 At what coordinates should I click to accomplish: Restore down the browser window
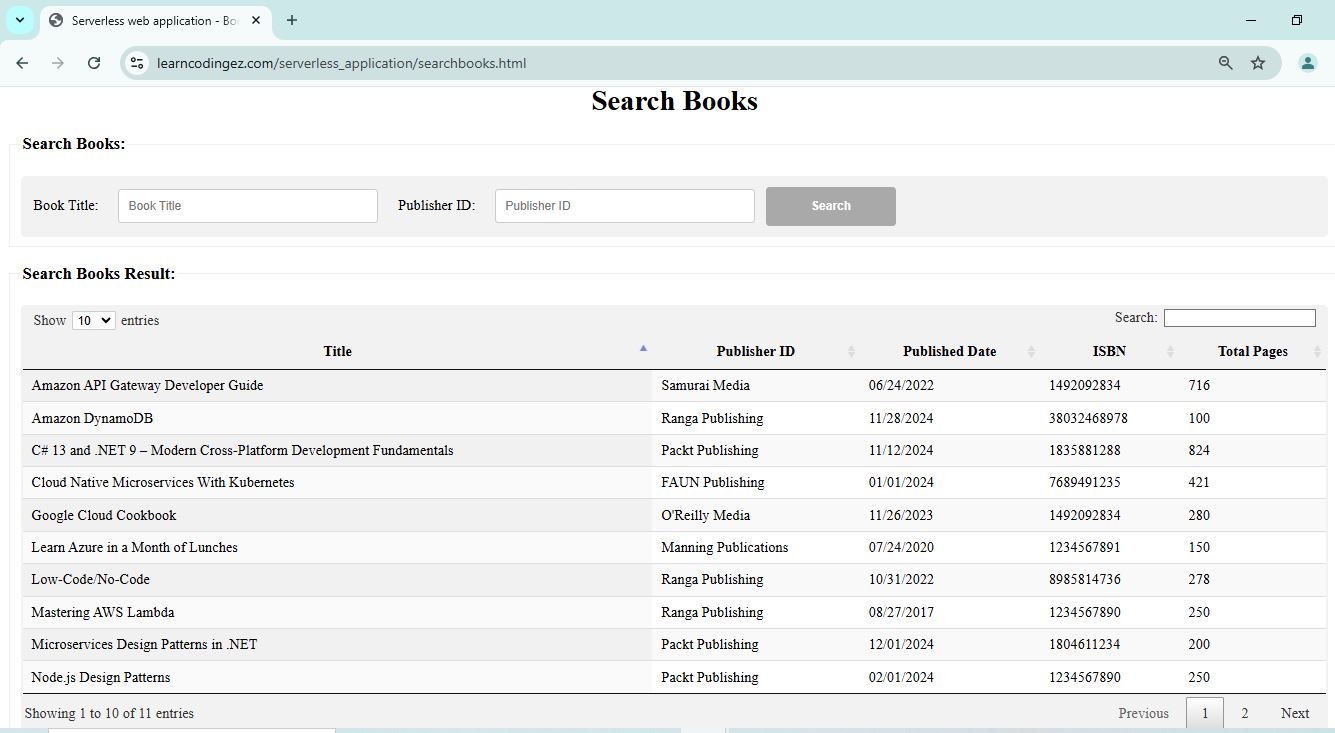point(1297,20)
